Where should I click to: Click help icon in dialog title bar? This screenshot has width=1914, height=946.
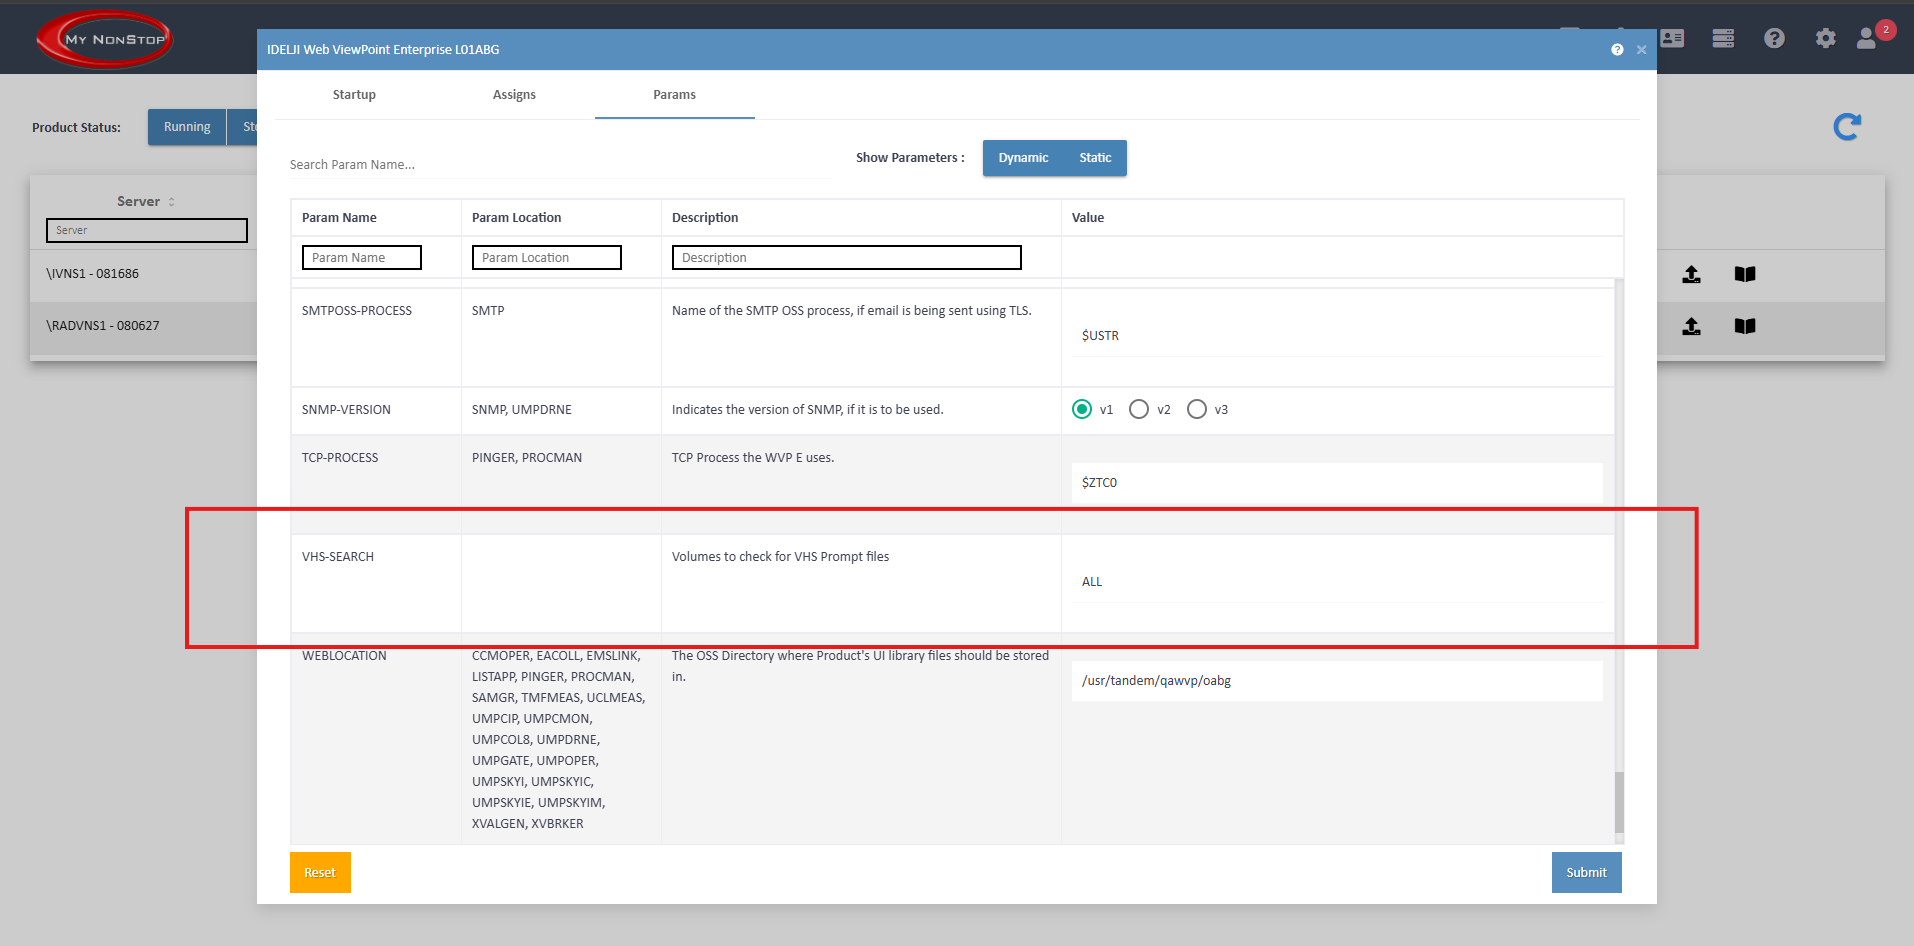(x=1617, y=50)
